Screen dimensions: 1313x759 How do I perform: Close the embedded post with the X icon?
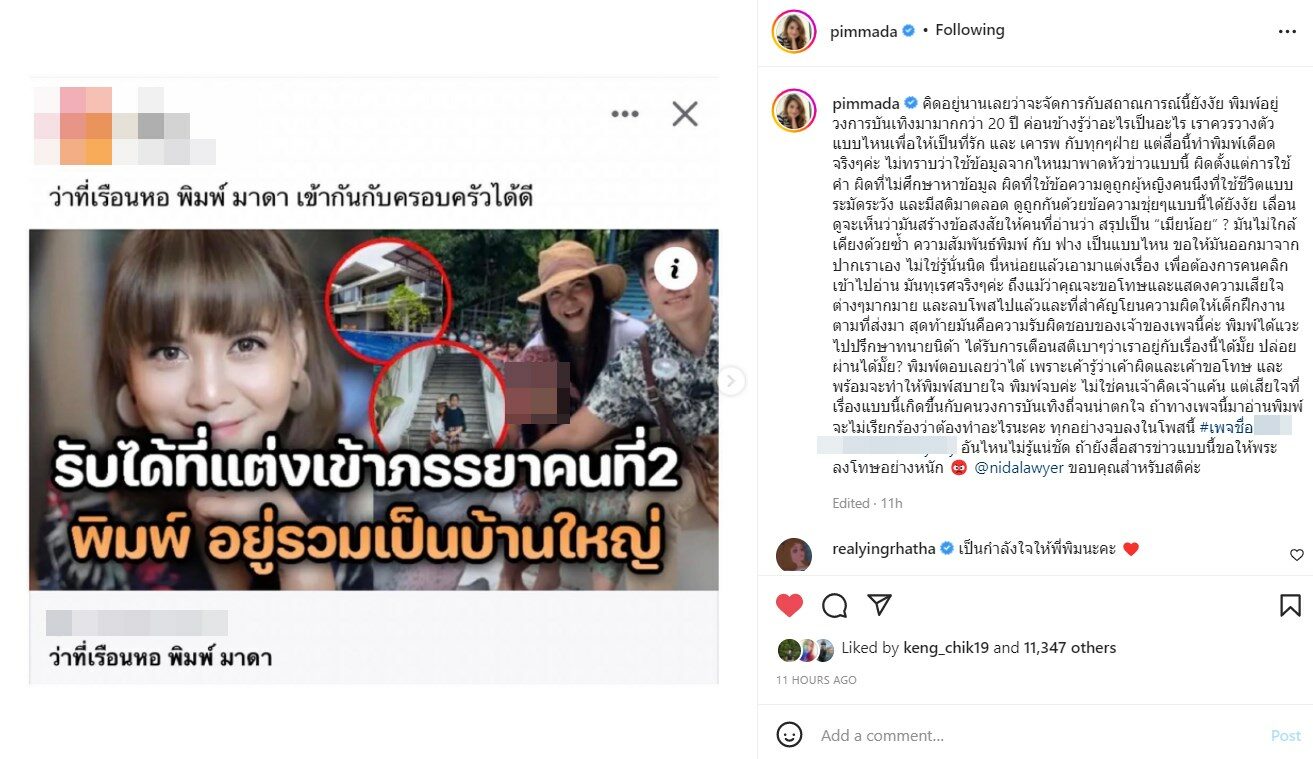(685, 114)
